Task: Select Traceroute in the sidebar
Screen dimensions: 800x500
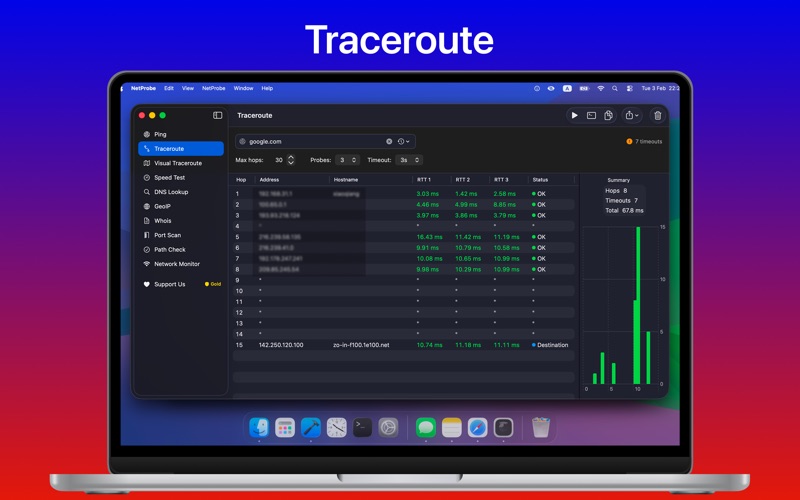Action: click(181, 148)
